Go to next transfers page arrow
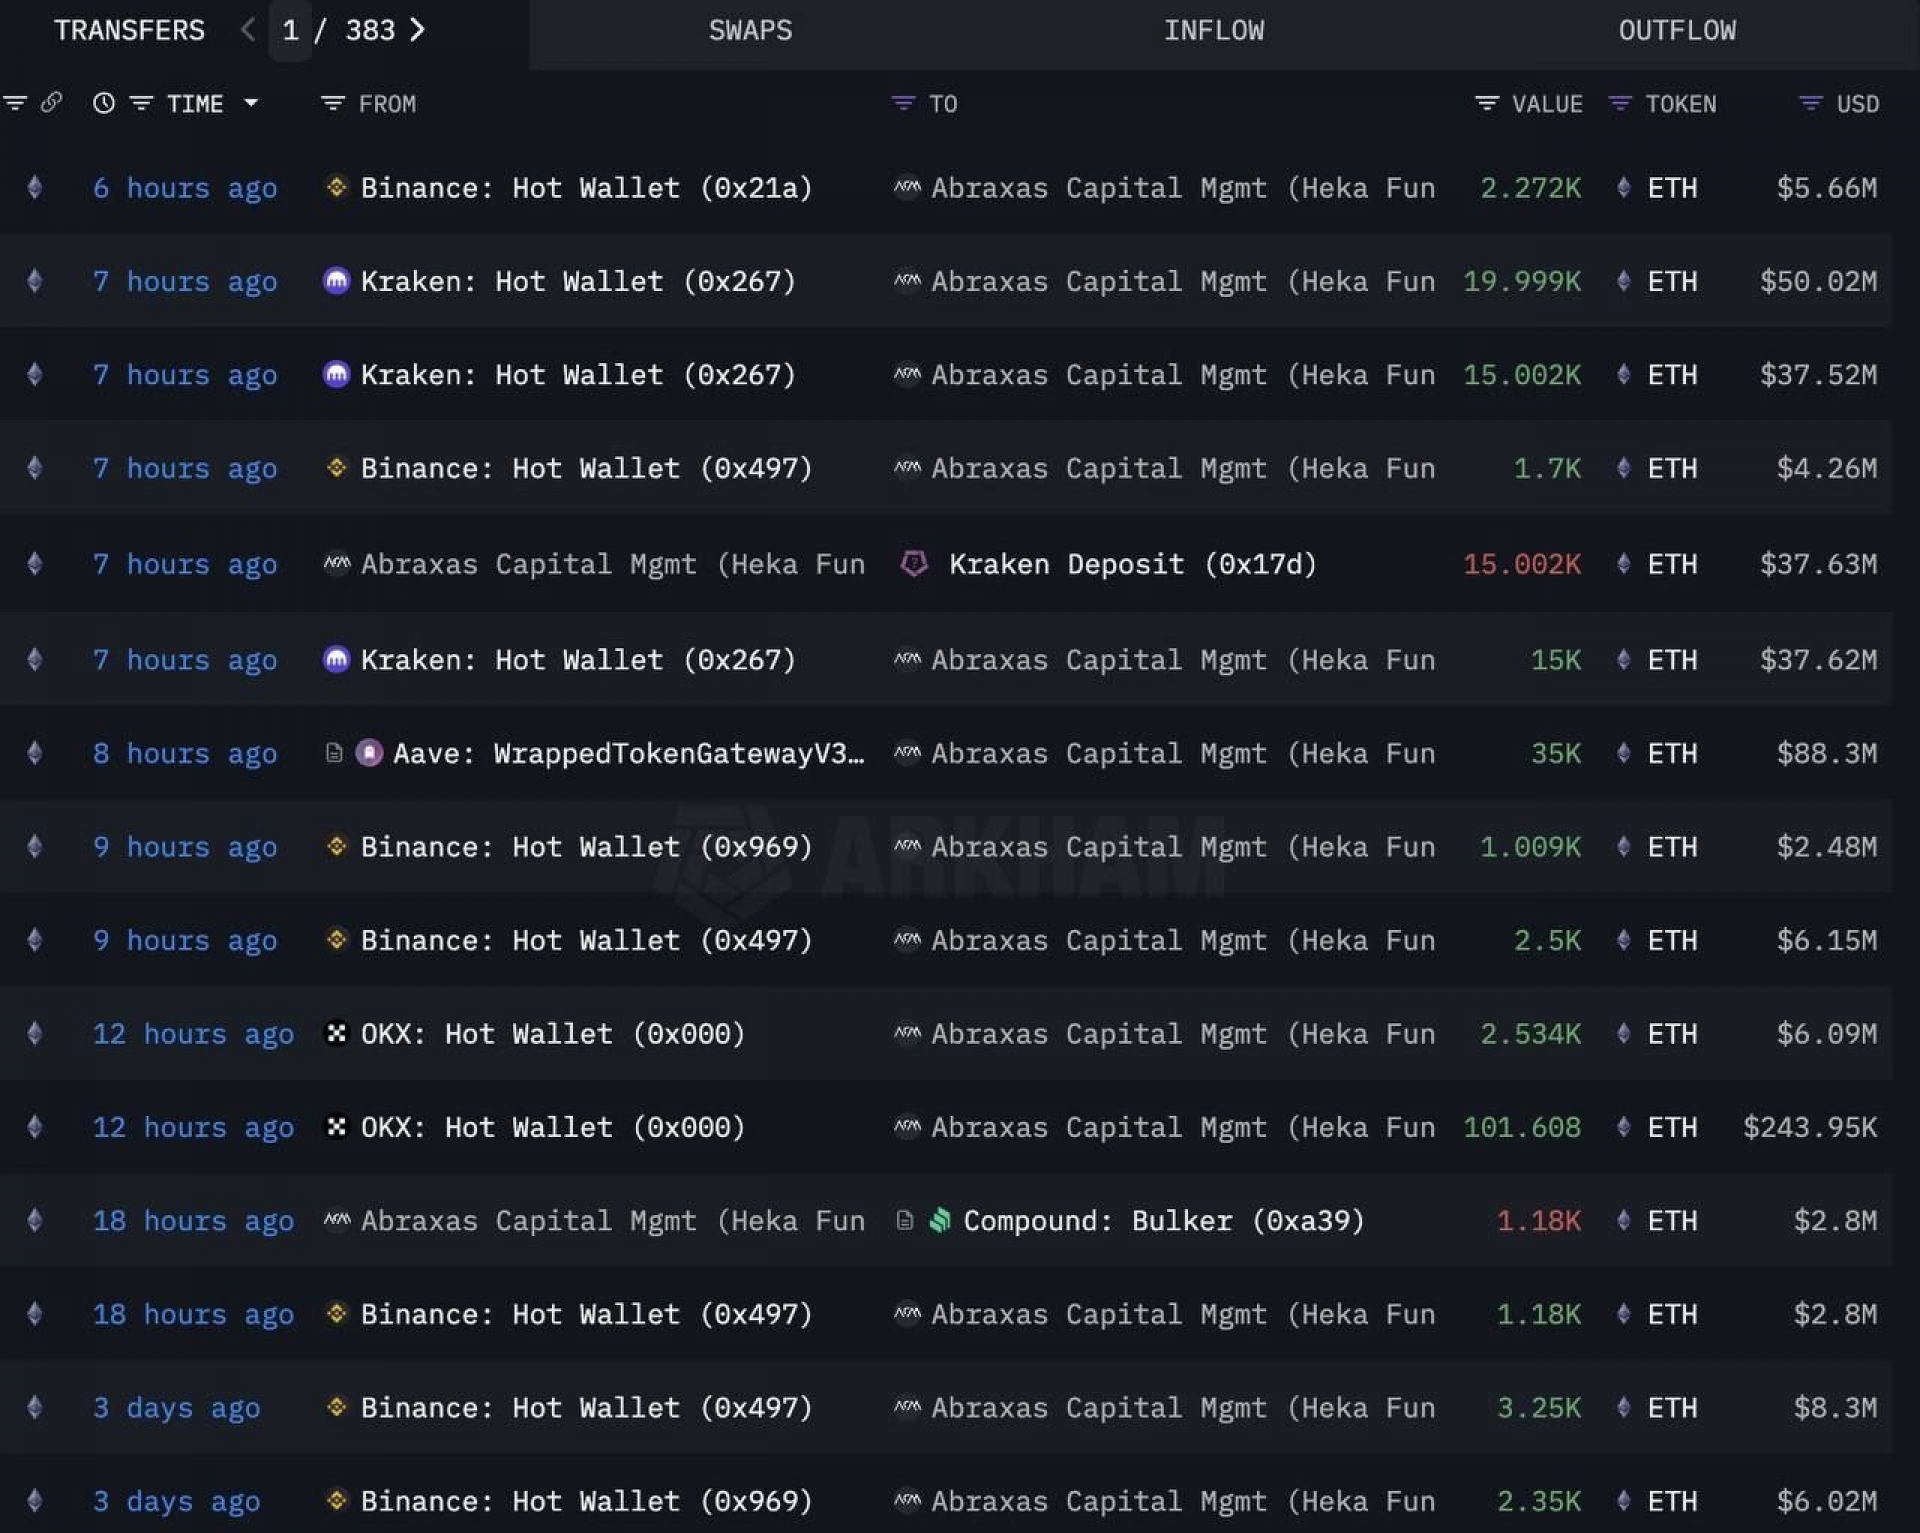Screen dimensions: 1920x1533 click(418, 30)
